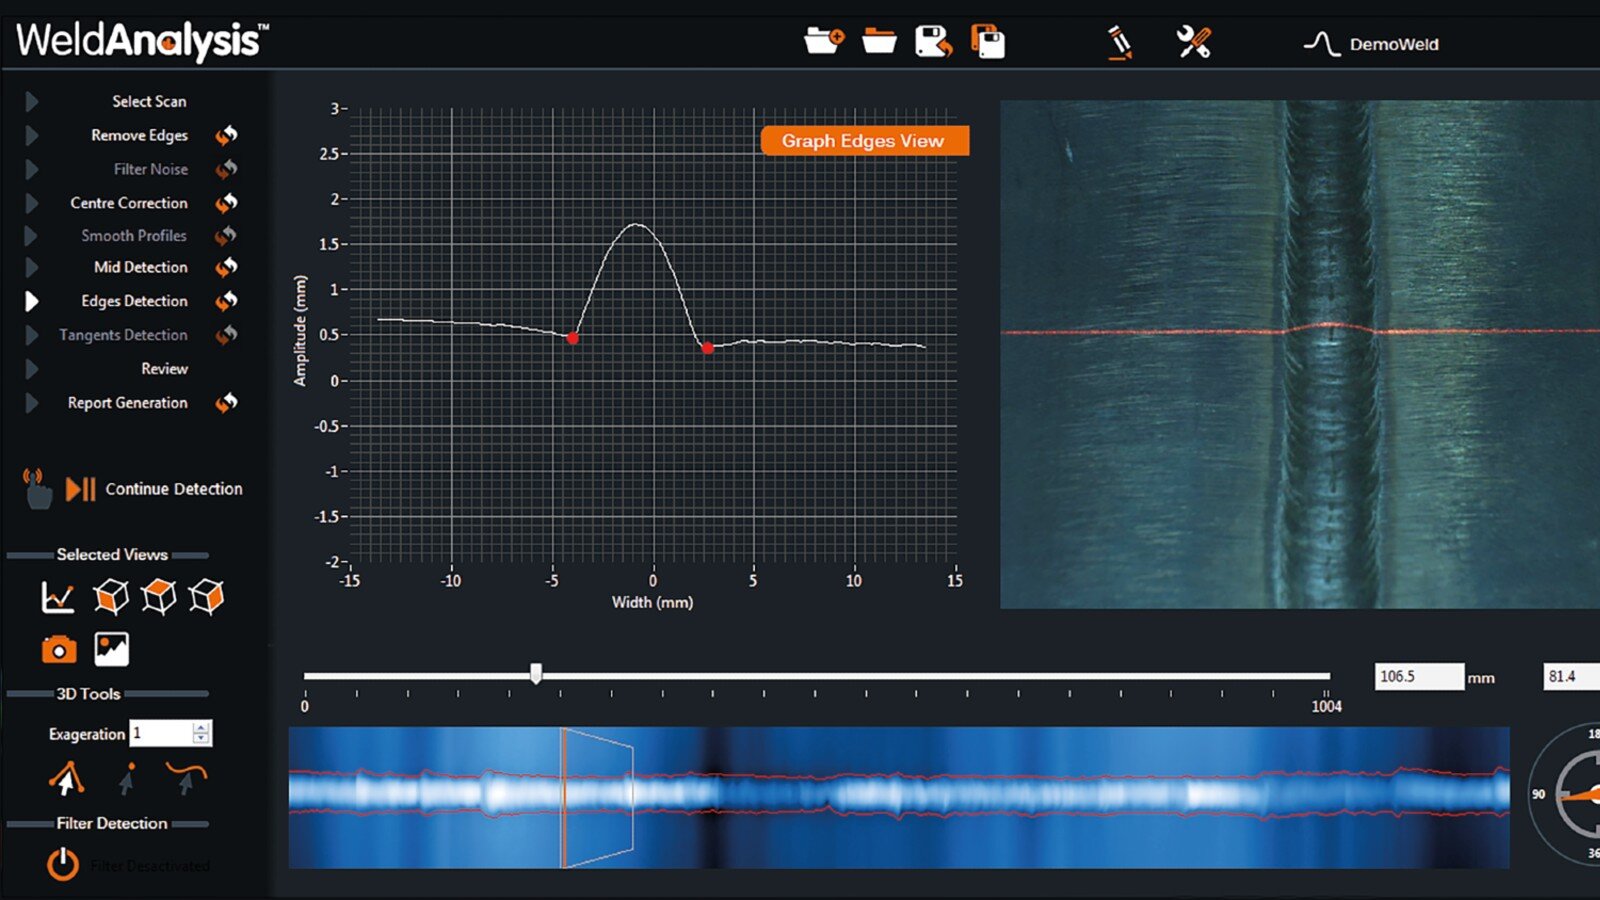Decrease the Exageration value with down arrow
This screenshot has width=1600, height=900.
pyautogui.click(x=201, y=739)
